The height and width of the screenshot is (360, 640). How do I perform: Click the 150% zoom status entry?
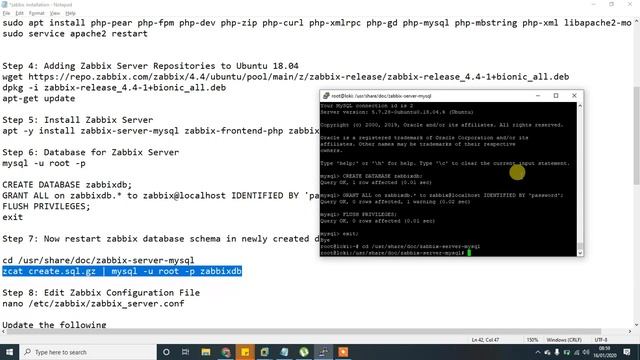click(x=532, y=340)
